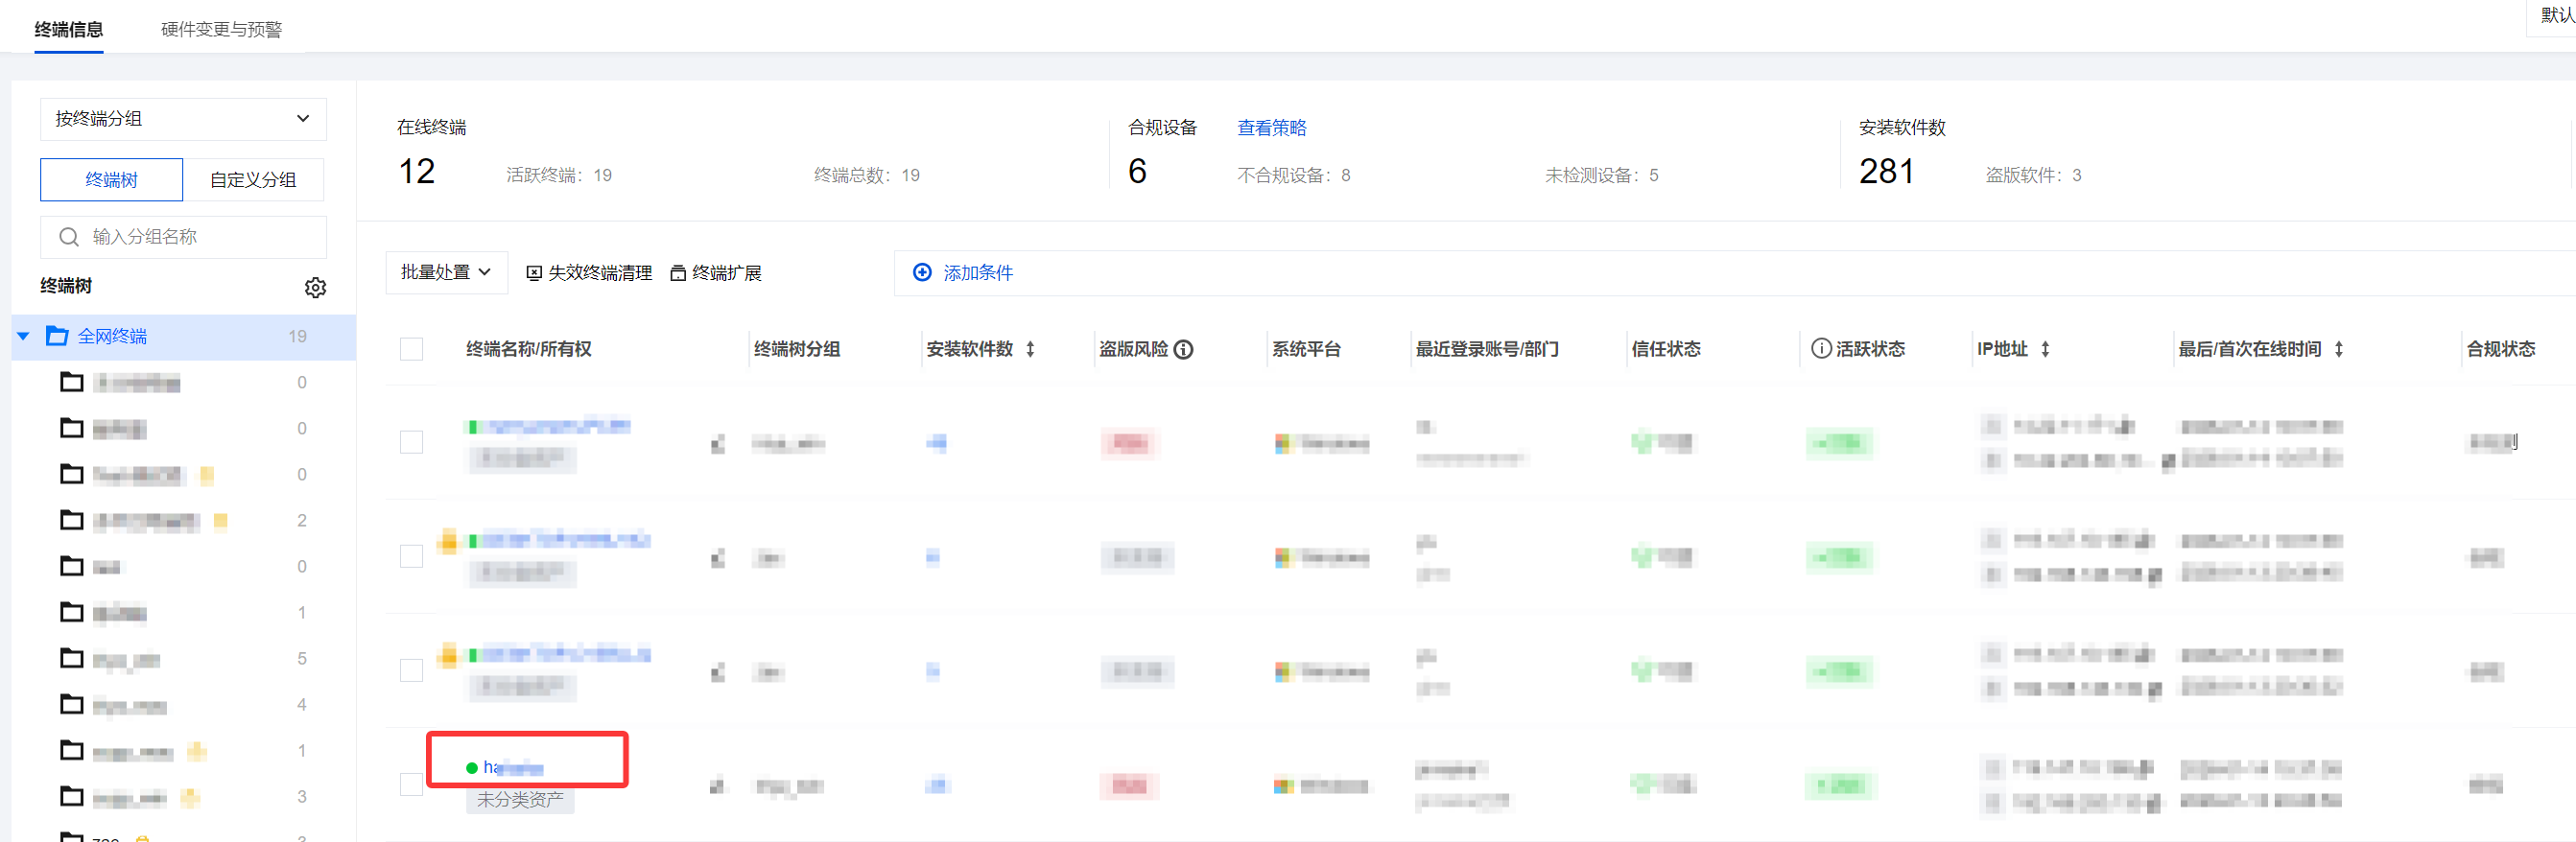Switch to 自定义分组 tab

point(253,180)
